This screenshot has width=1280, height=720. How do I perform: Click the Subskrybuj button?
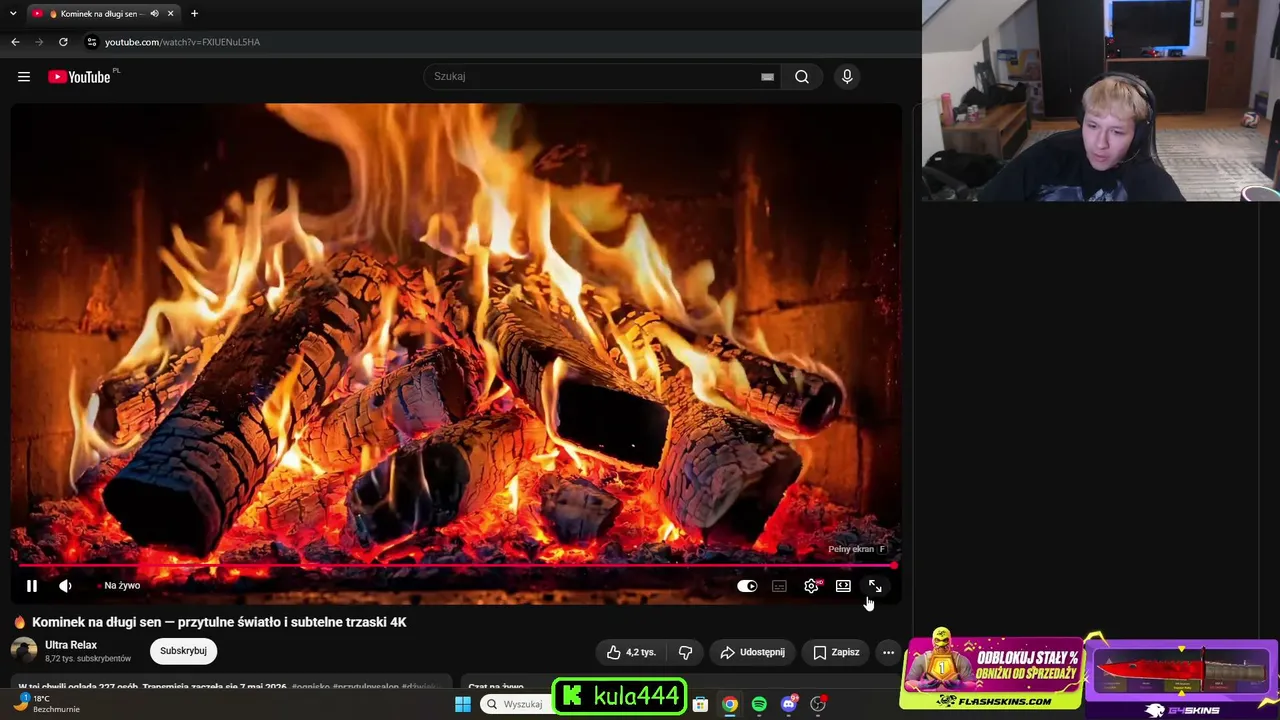pyautogui.click(x=183, y=651)
